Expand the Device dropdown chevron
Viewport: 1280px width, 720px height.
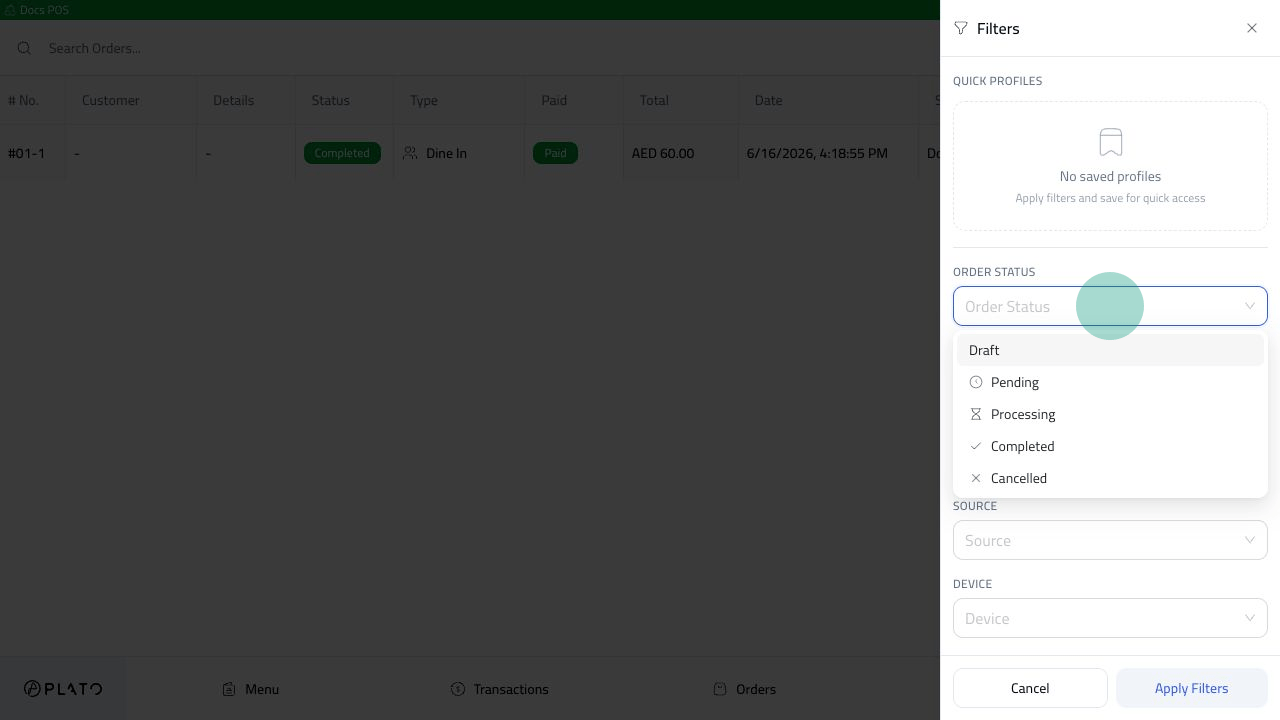tap(1250, 618)
